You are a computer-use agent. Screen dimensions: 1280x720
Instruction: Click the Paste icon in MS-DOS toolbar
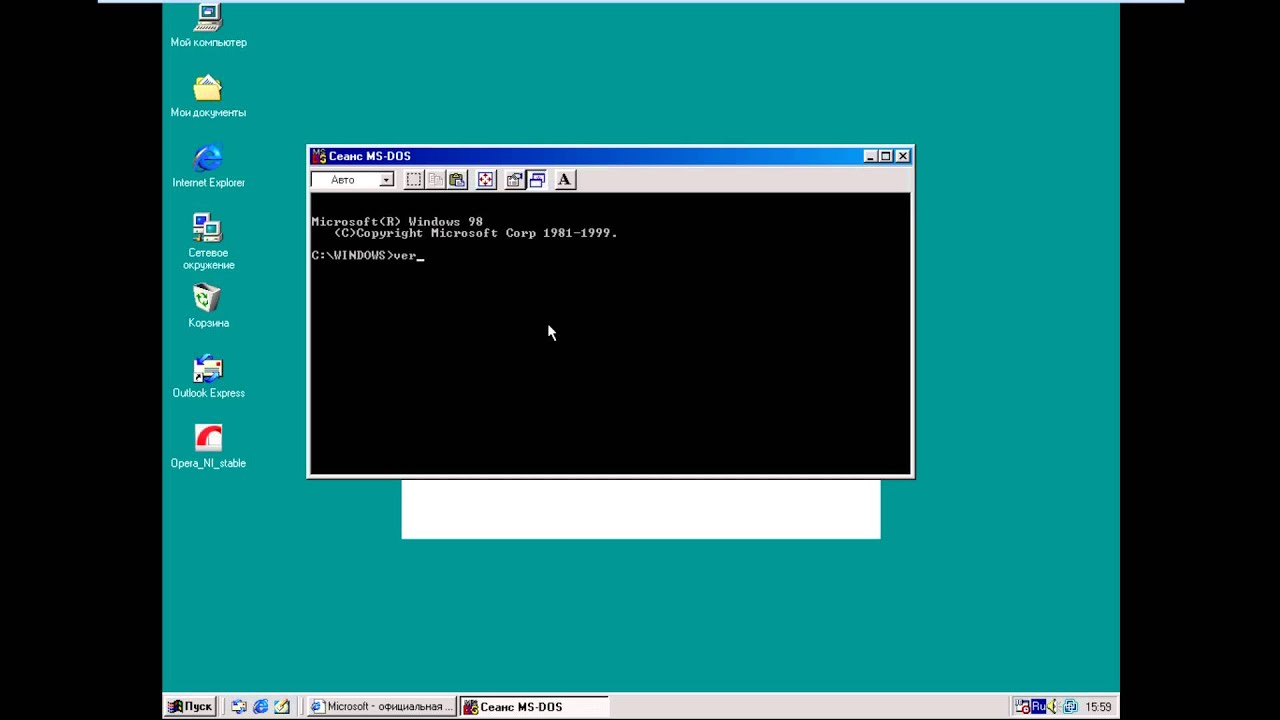point(457,180)
